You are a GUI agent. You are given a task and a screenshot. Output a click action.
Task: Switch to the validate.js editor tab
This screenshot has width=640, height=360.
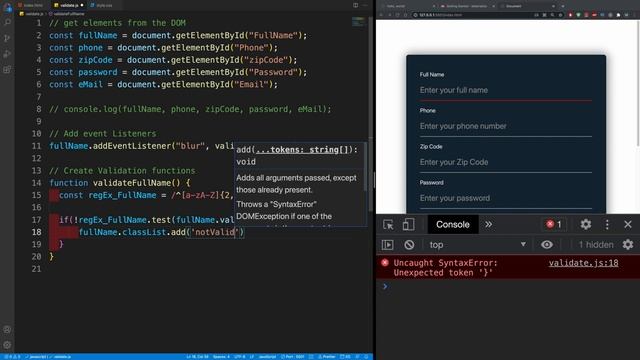pos(69,5)
